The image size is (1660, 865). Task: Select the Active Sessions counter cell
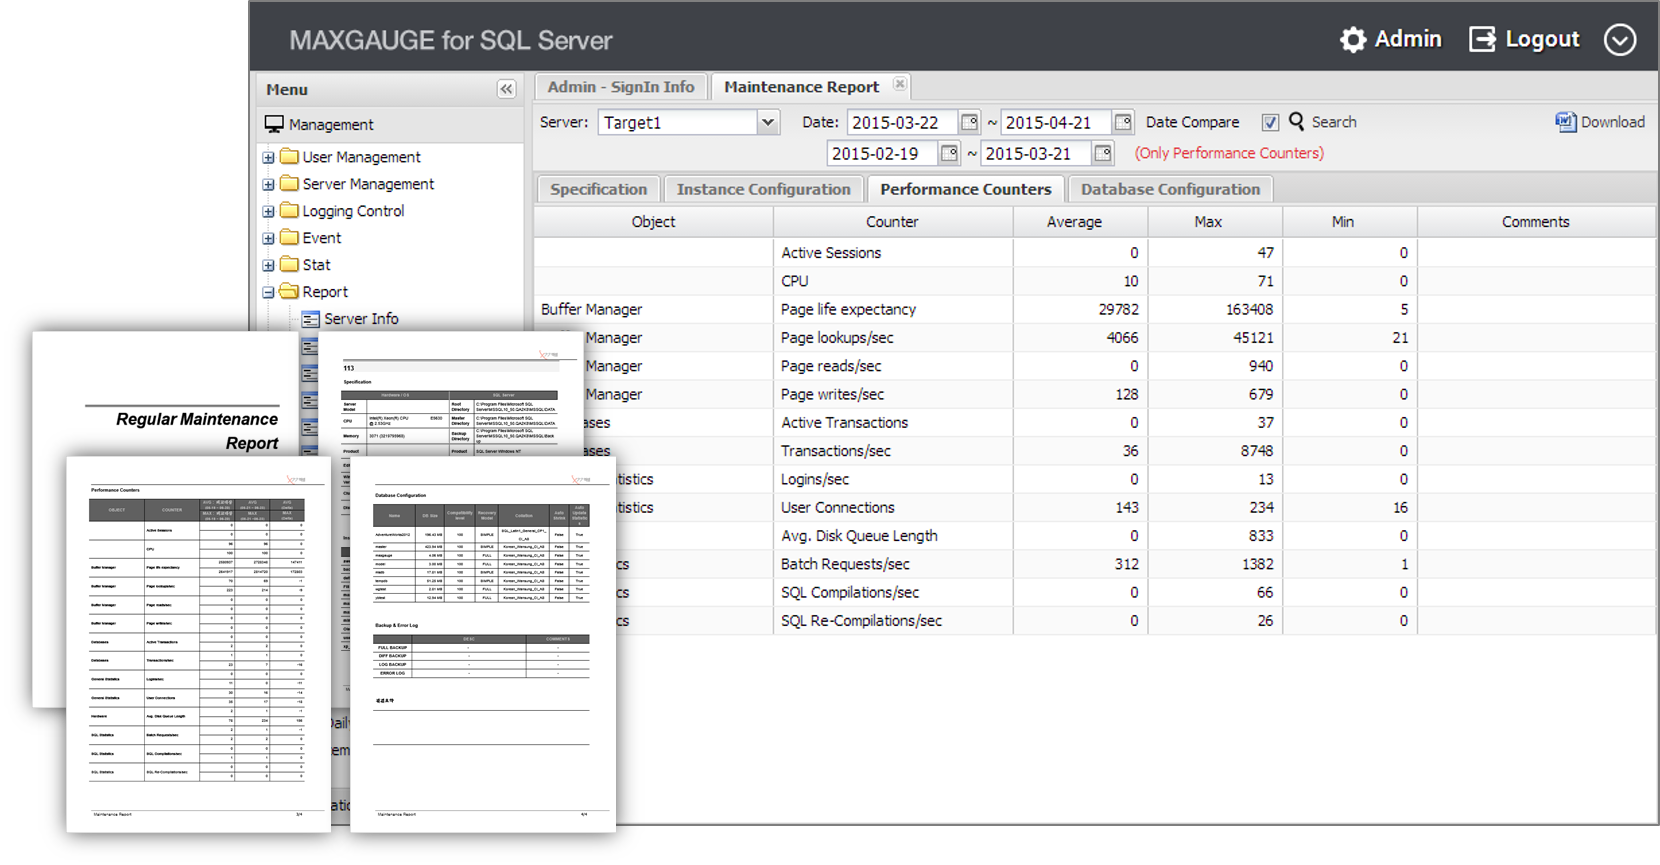pos(892,253)
